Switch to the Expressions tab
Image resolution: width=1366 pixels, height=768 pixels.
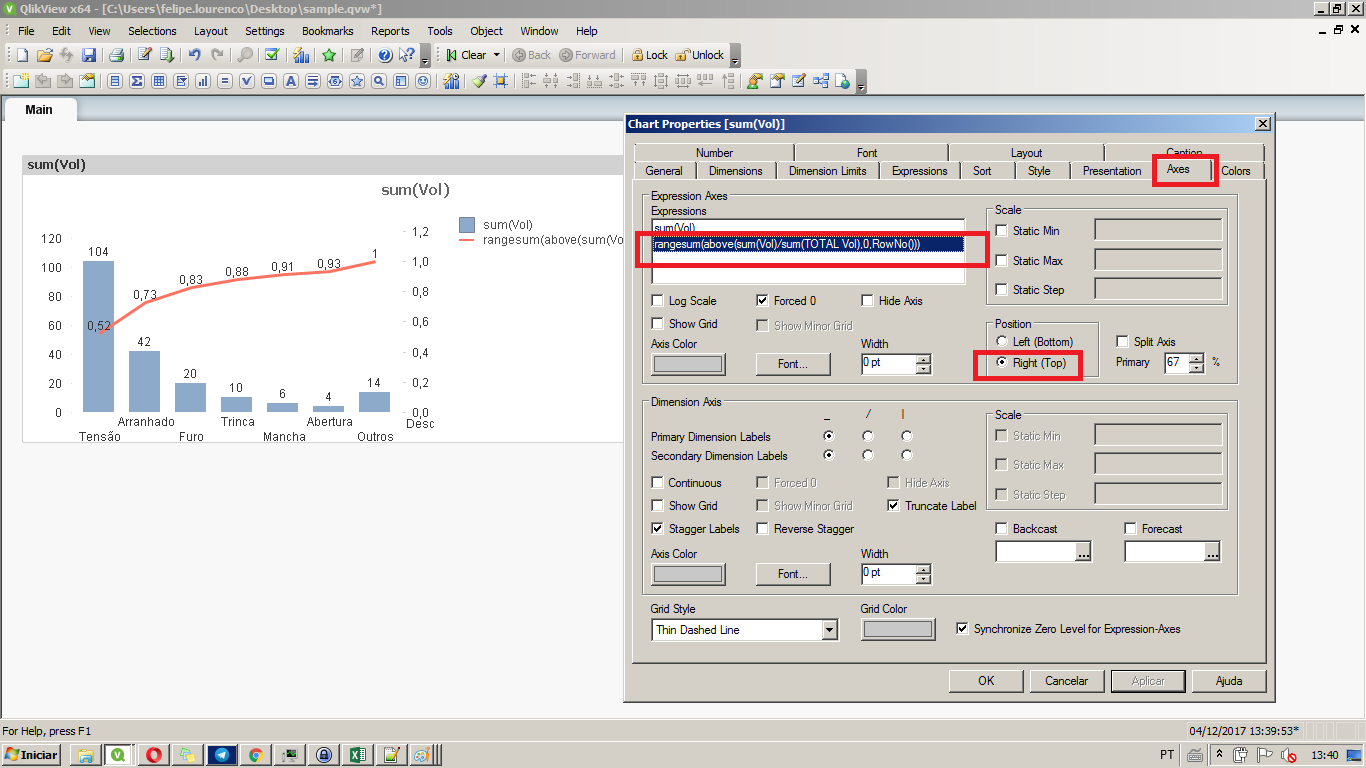919,171
